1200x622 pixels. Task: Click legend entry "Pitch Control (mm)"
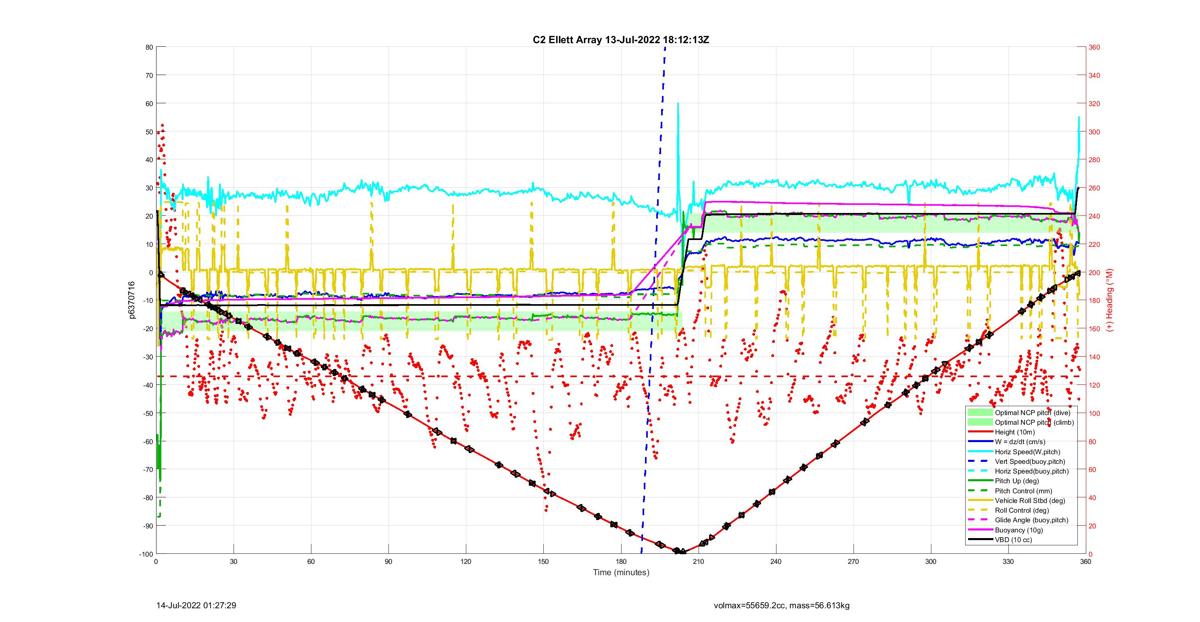click(x=1023, y=491)
